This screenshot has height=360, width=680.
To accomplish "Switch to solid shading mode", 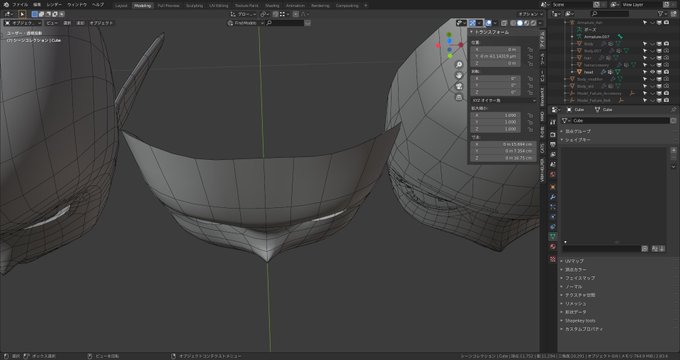I will tap(520, 23).
